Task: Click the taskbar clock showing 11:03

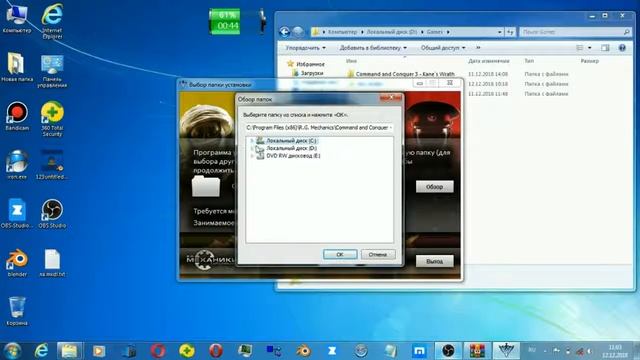Action: 615,351
